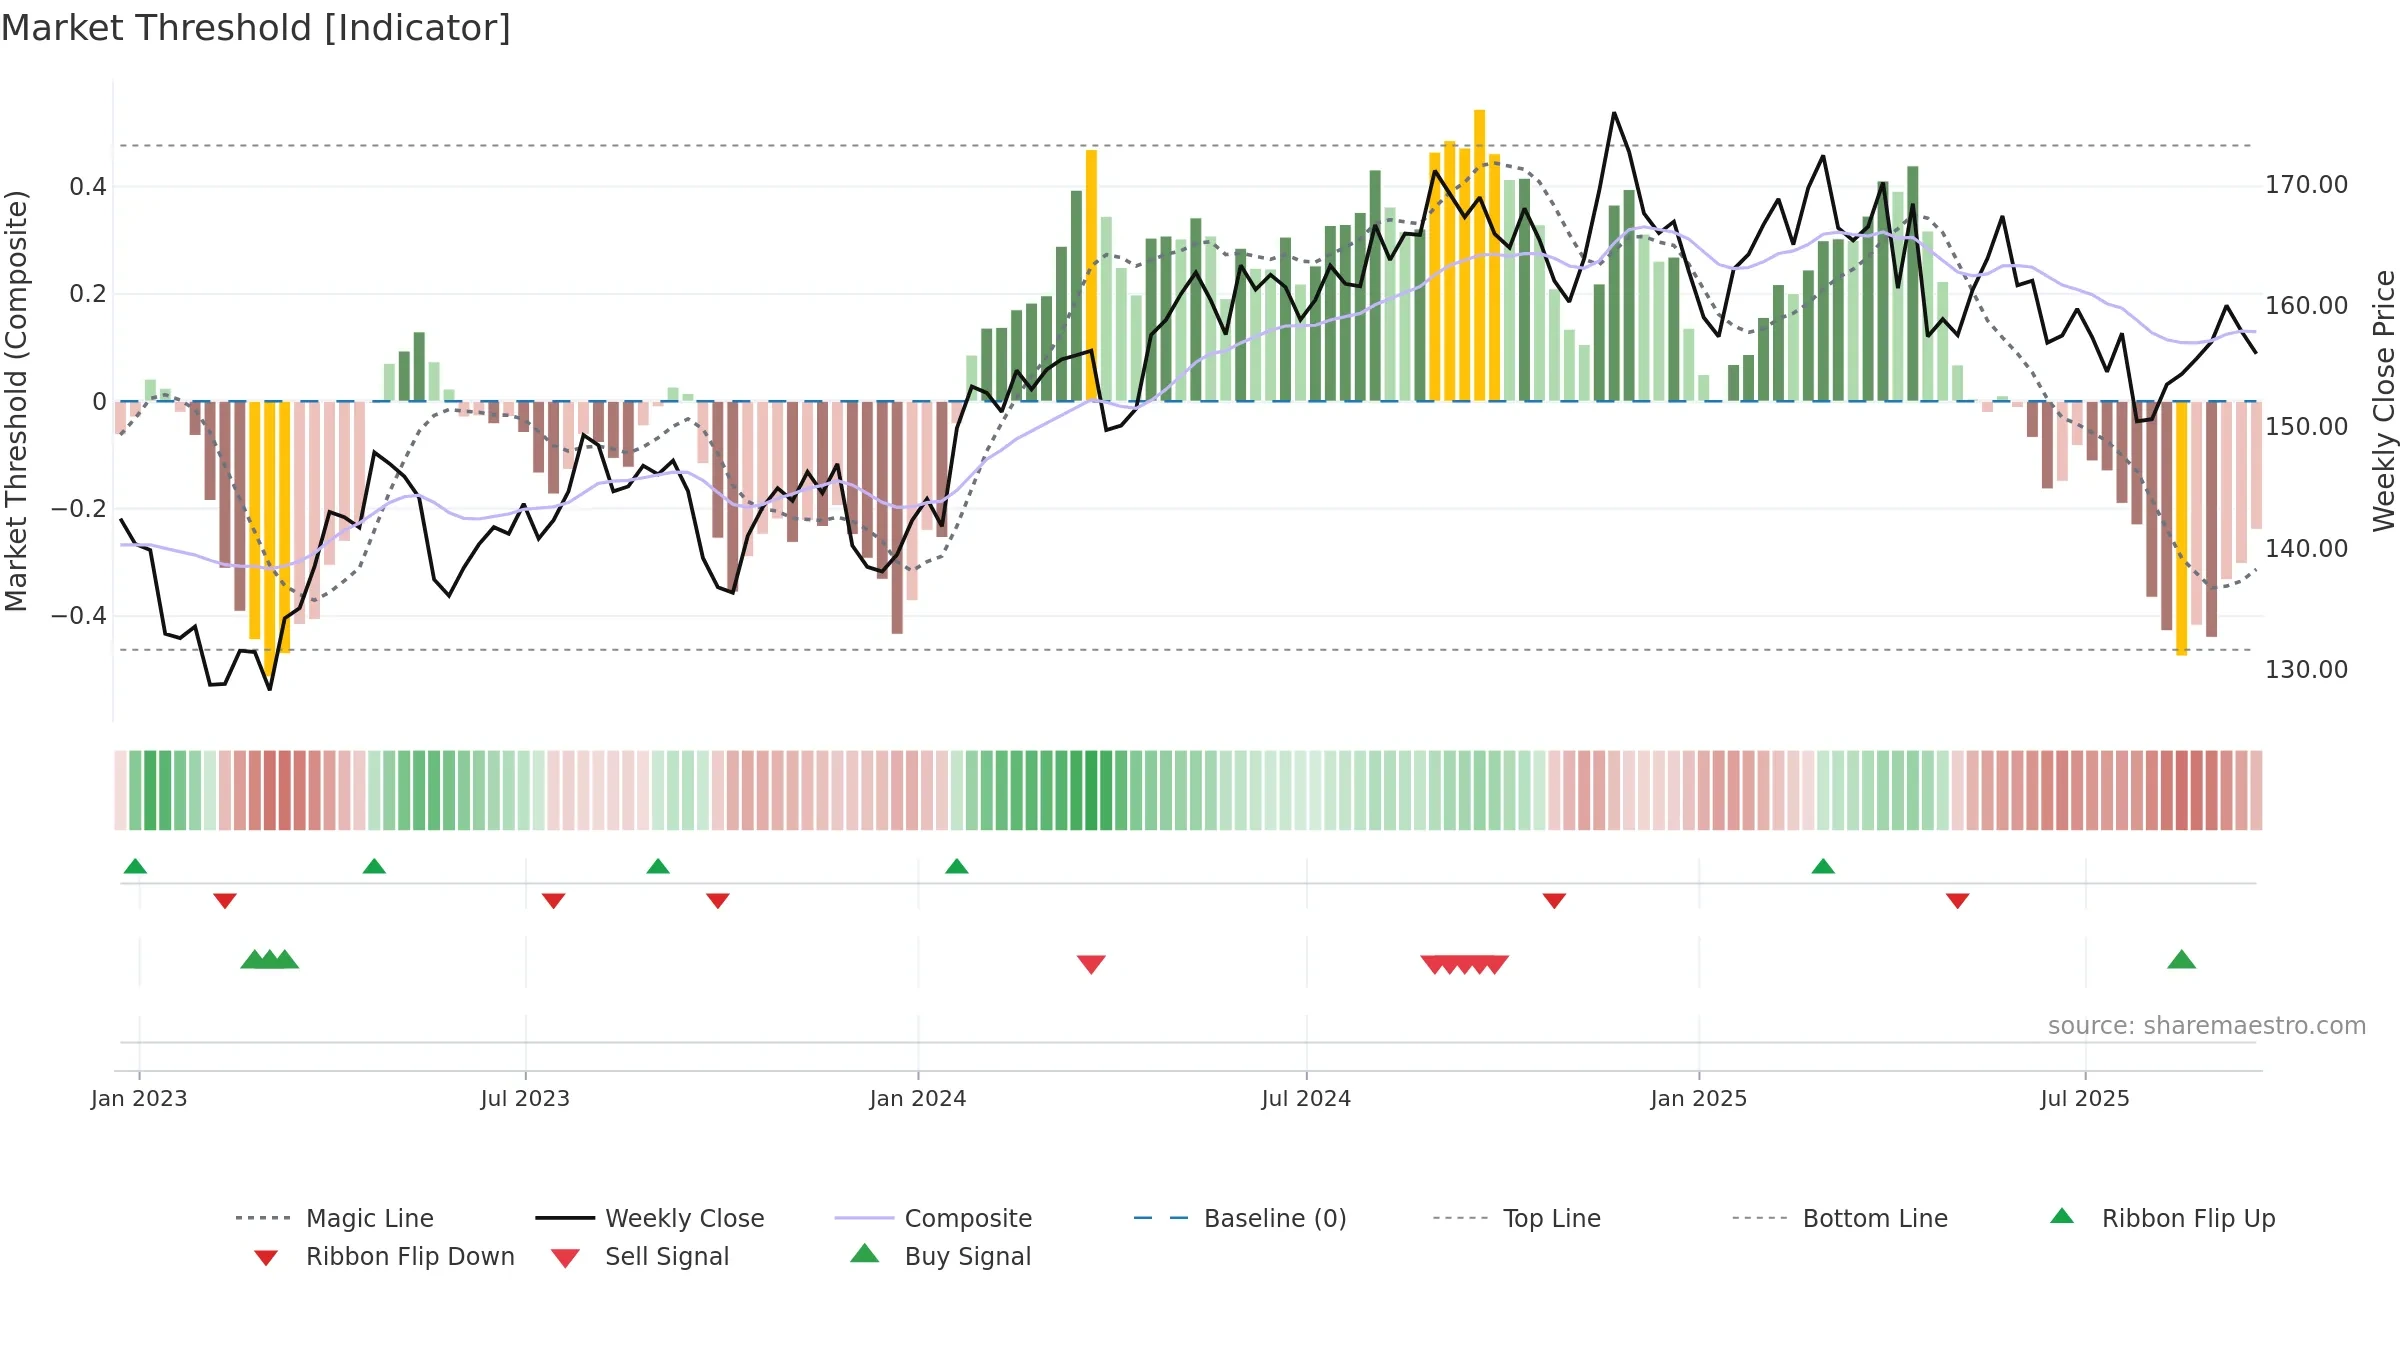Click the Ribbon Flip Up marker in early 2025
This screenshot has width=2400, height=1350.
coord(1823,866)
